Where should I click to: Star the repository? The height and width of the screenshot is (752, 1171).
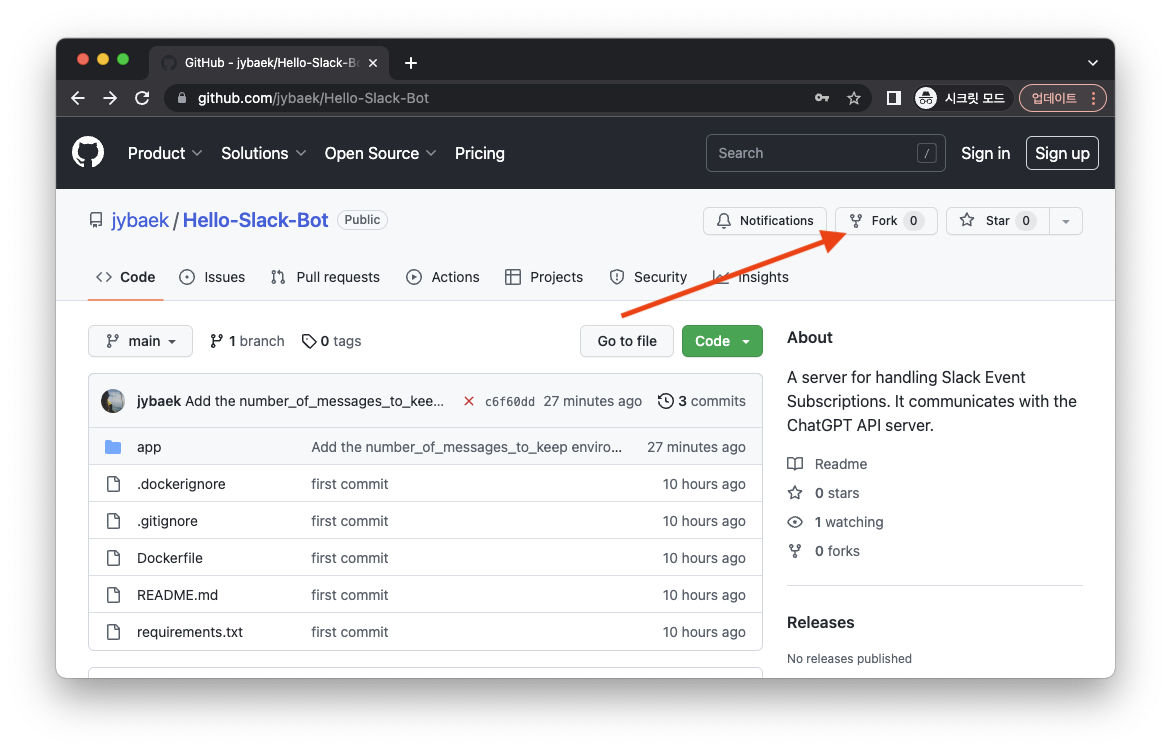(998, 220)
